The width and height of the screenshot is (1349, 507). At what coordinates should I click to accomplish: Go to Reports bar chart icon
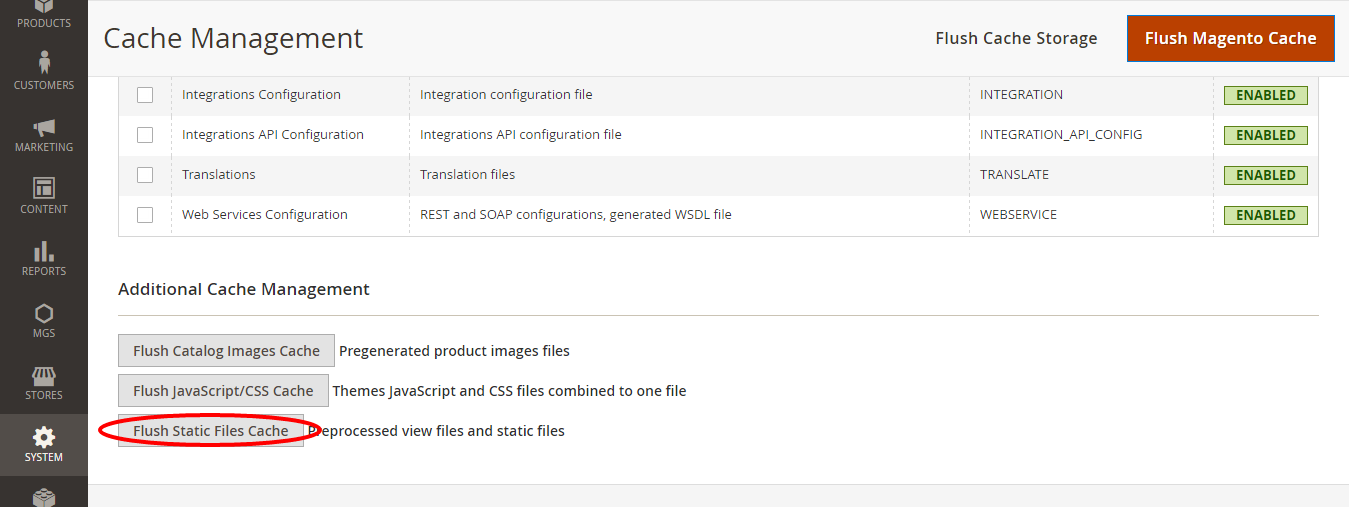pyautogui.click(x=43, y=257)
